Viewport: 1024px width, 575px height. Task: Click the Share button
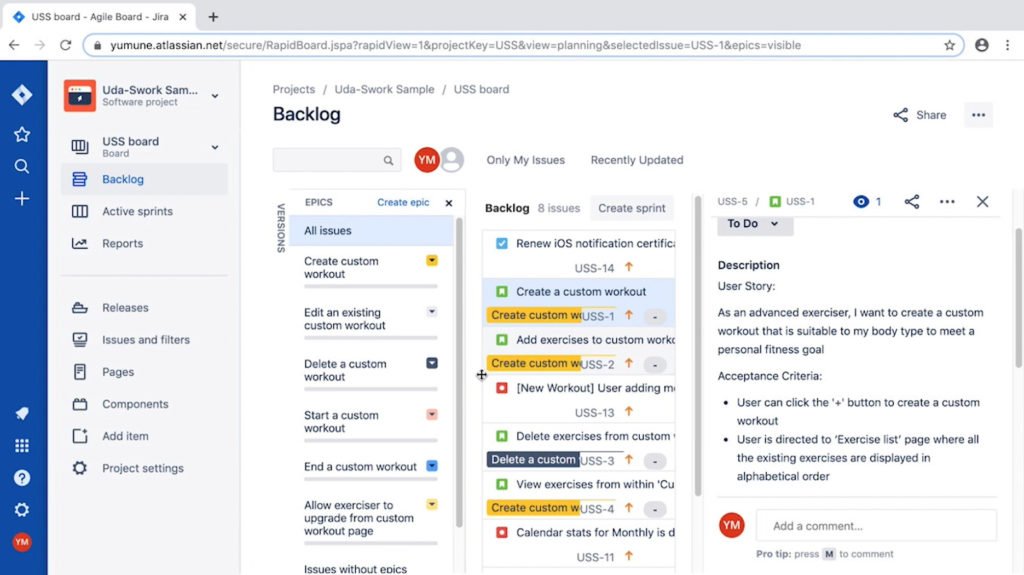(920, 115)
